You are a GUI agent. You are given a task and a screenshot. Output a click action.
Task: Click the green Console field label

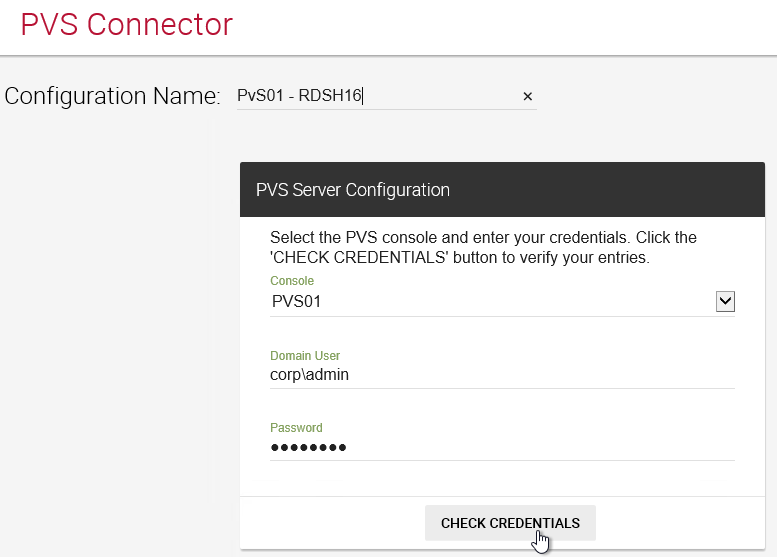291,280
